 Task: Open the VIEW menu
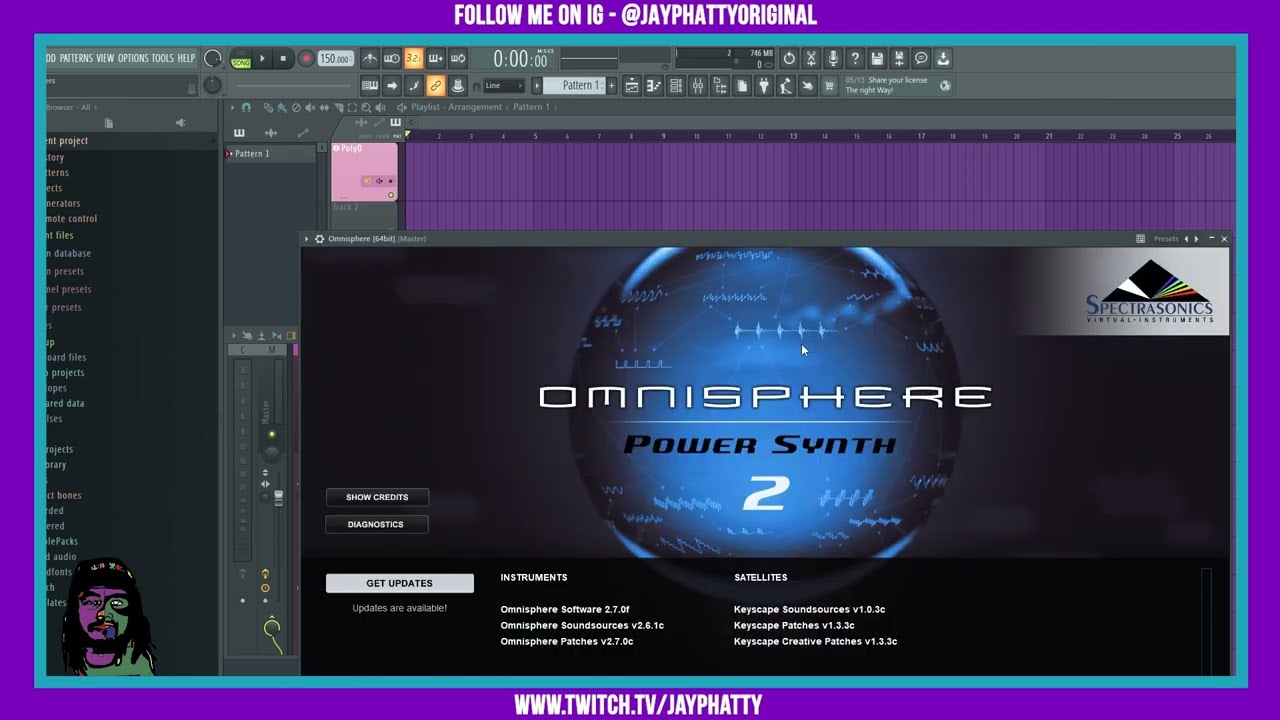click(x=105, y=58)
